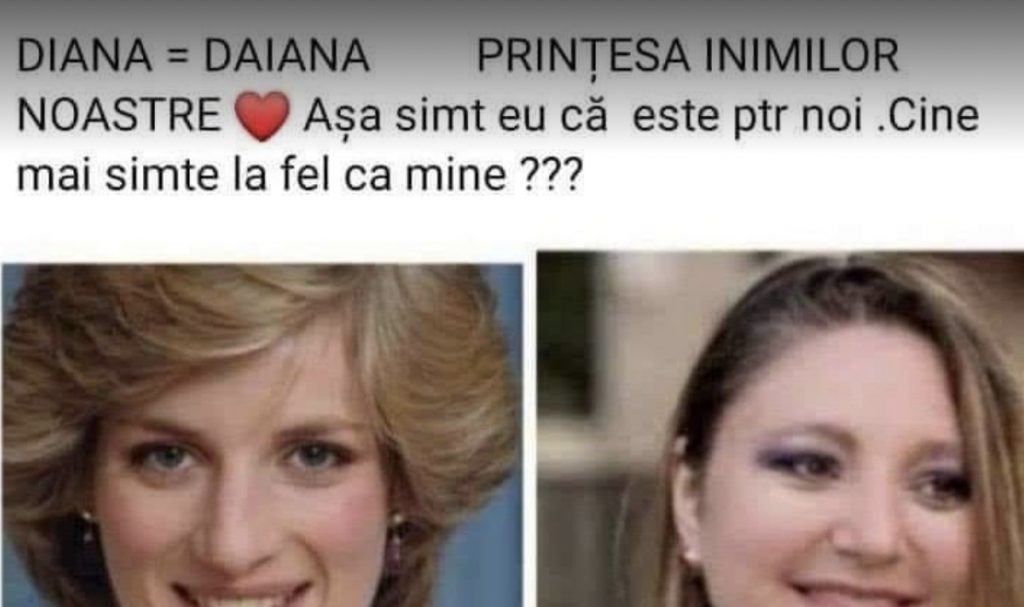This screenshot has width=1024, height=607.
Task: Click the words este ptr noi
Action: coord(748,118)
